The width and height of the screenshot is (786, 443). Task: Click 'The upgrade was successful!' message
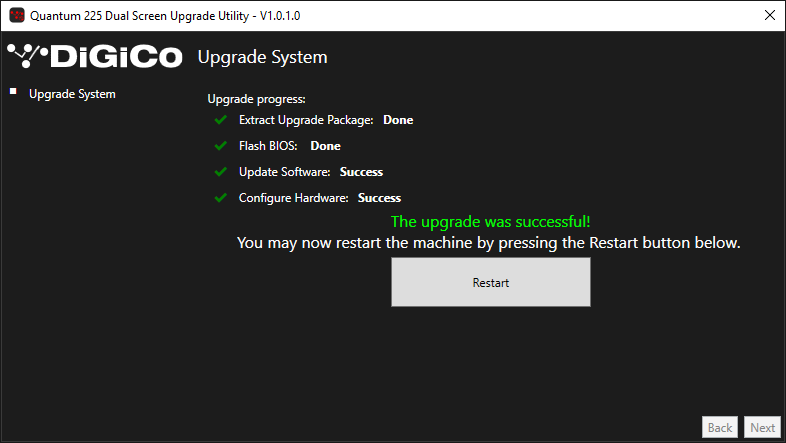(491, 222)
